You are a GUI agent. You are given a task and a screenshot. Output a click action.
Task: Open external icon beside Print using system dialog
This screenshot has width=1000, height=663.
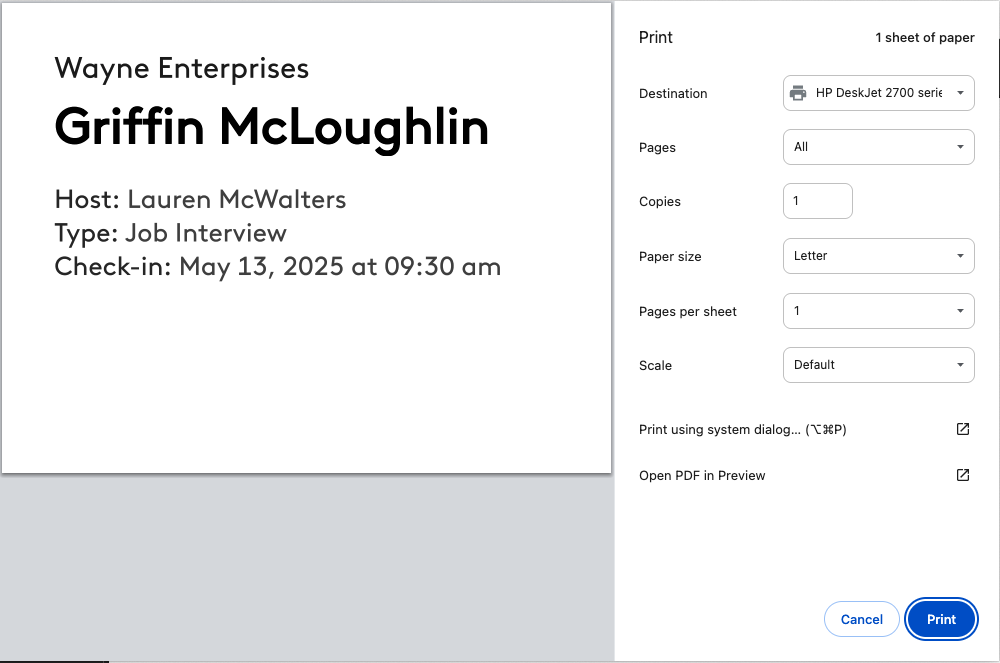tap(963, 429)
